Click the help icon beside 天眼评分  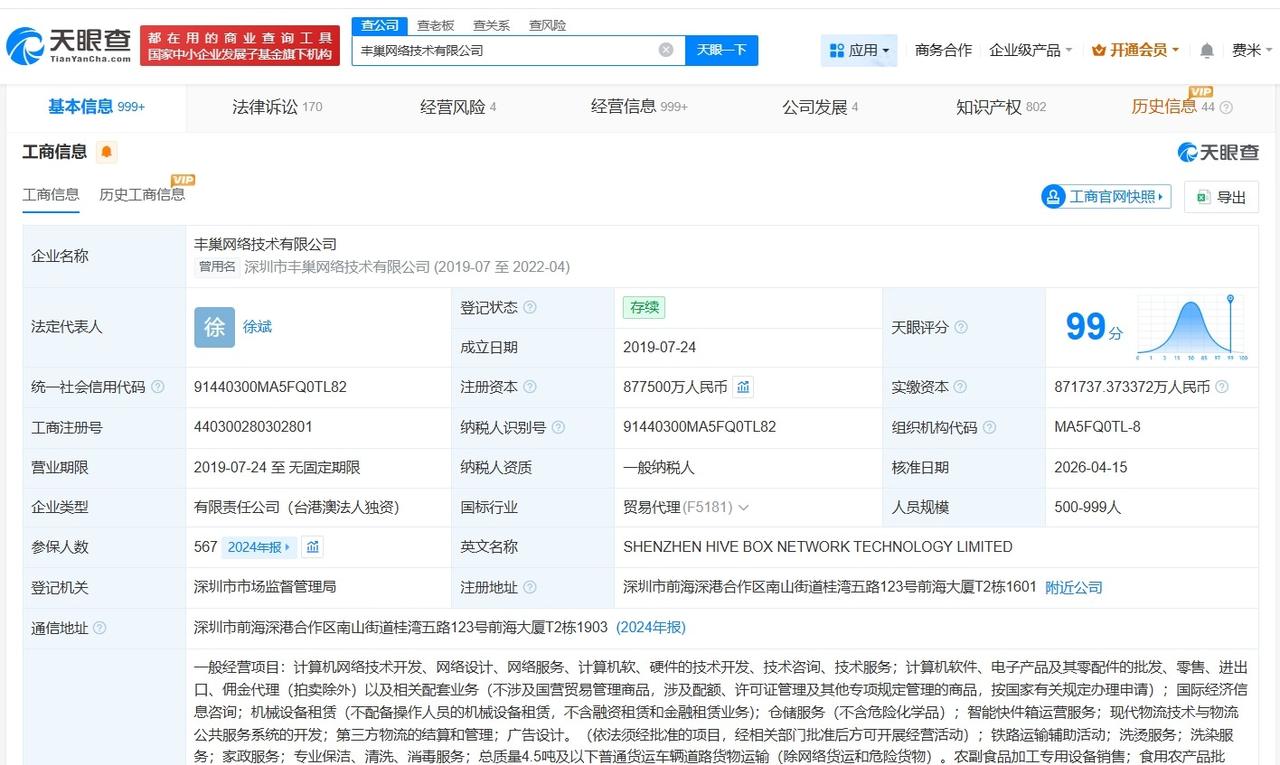pos(961,327)
